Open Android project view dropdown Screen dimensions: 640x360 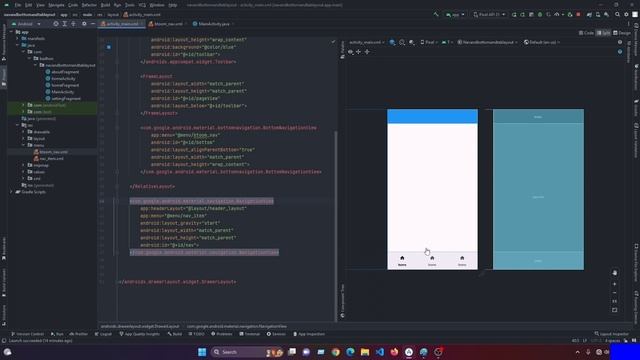(26, 24)
